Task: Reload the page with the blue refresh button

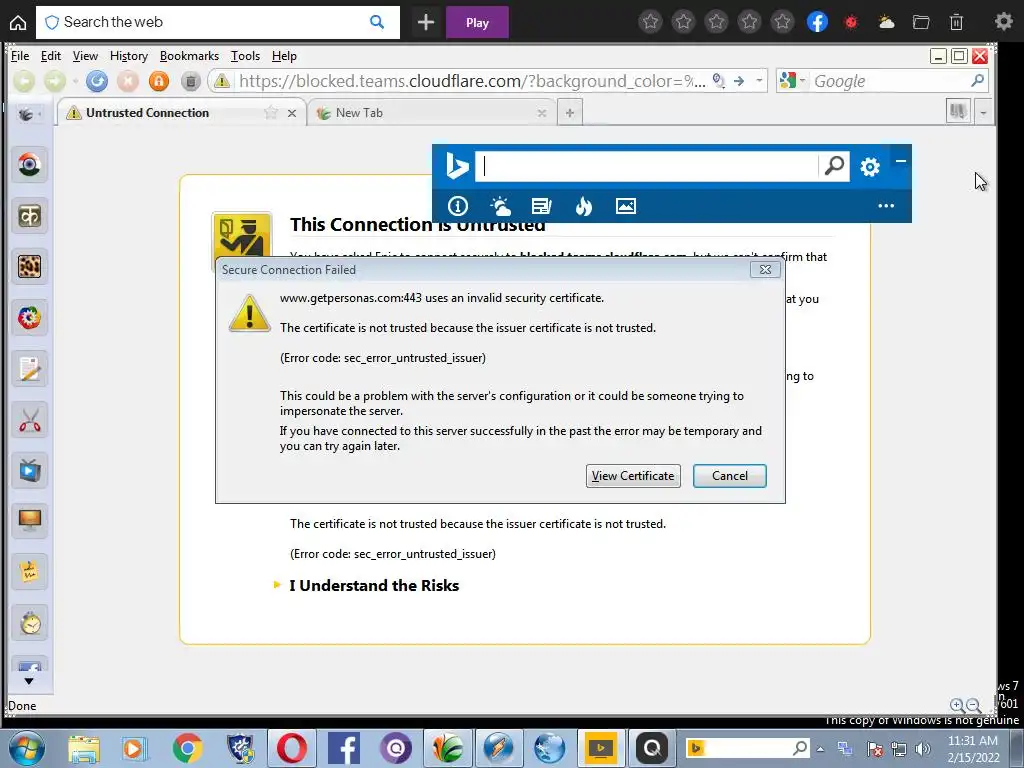Action: point(97,81)
